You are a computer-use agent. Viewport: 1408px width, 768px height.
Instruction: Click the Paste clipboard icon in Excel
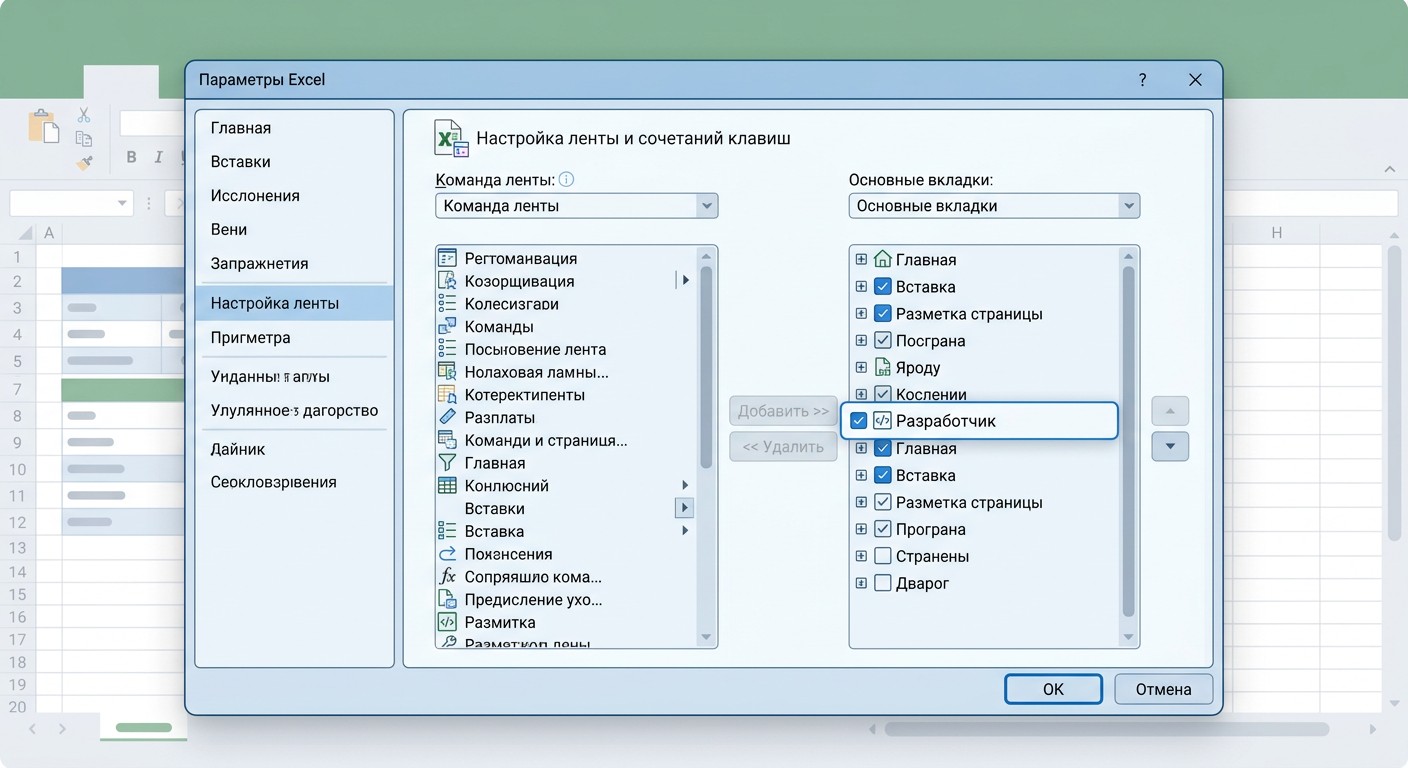pos(43,127)
